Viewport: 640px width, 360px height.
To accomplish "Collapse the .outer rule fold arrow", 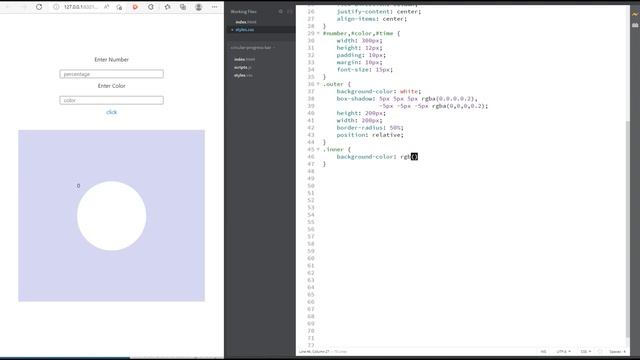I will tap(318, 84).
